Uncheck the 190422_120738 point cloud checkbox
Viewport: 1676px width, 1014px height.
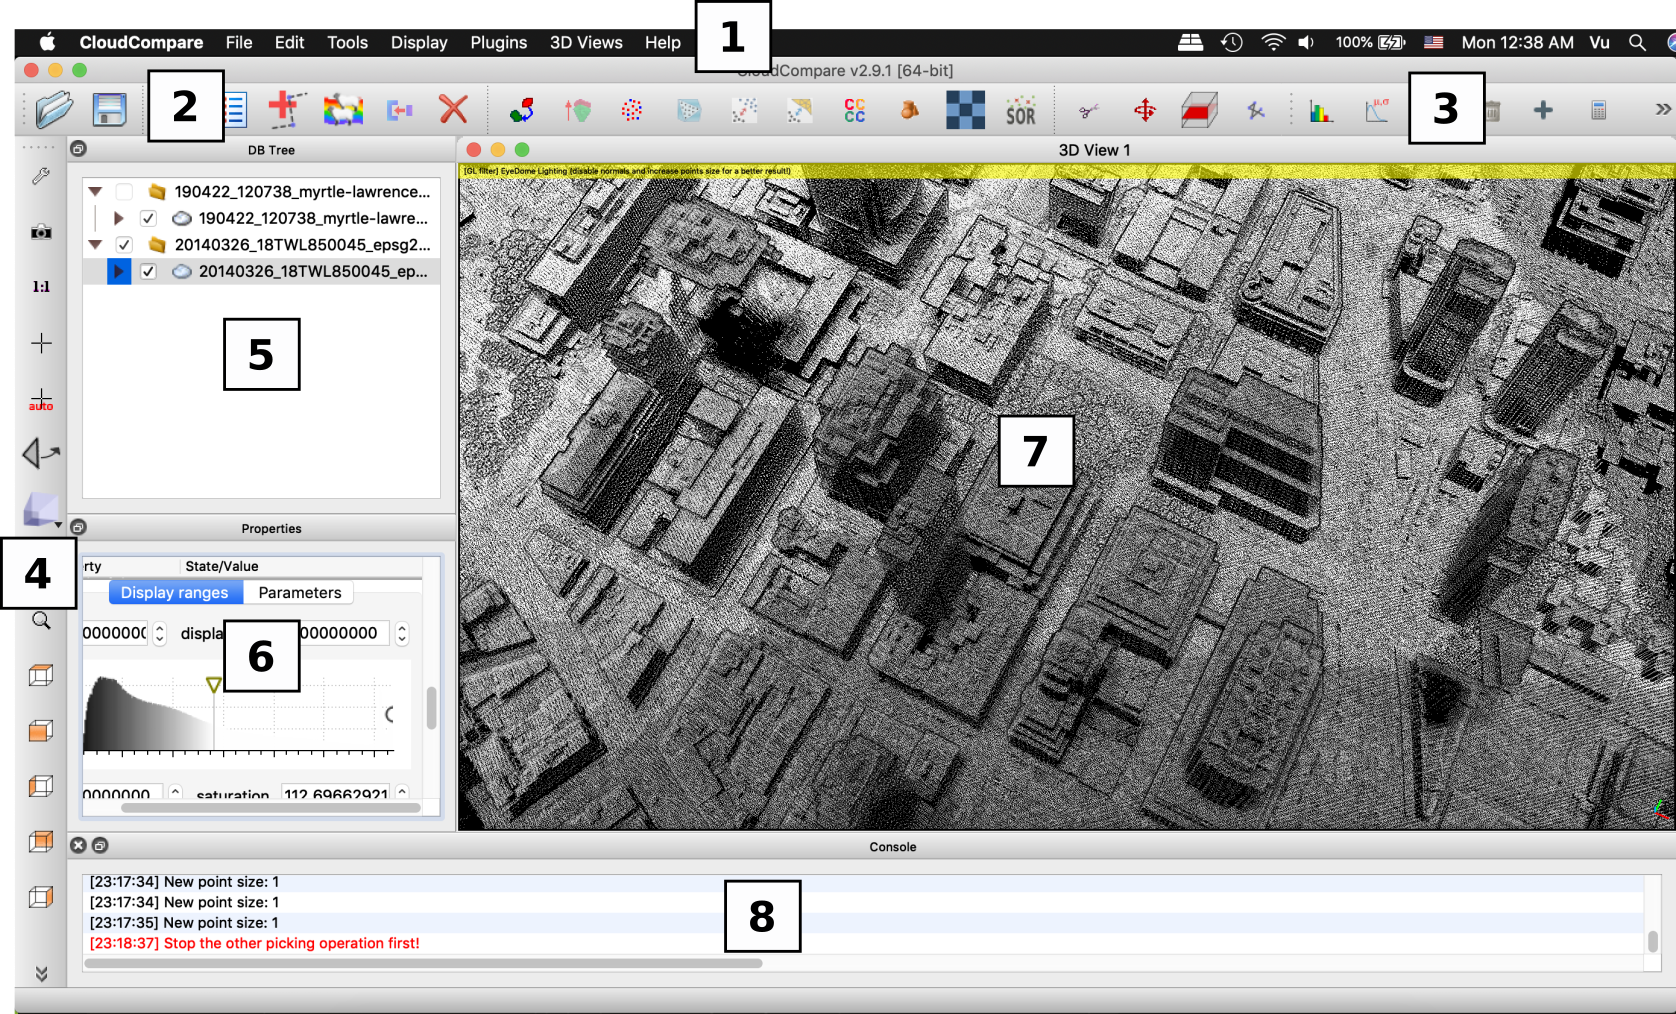click(x=148, y=218)
